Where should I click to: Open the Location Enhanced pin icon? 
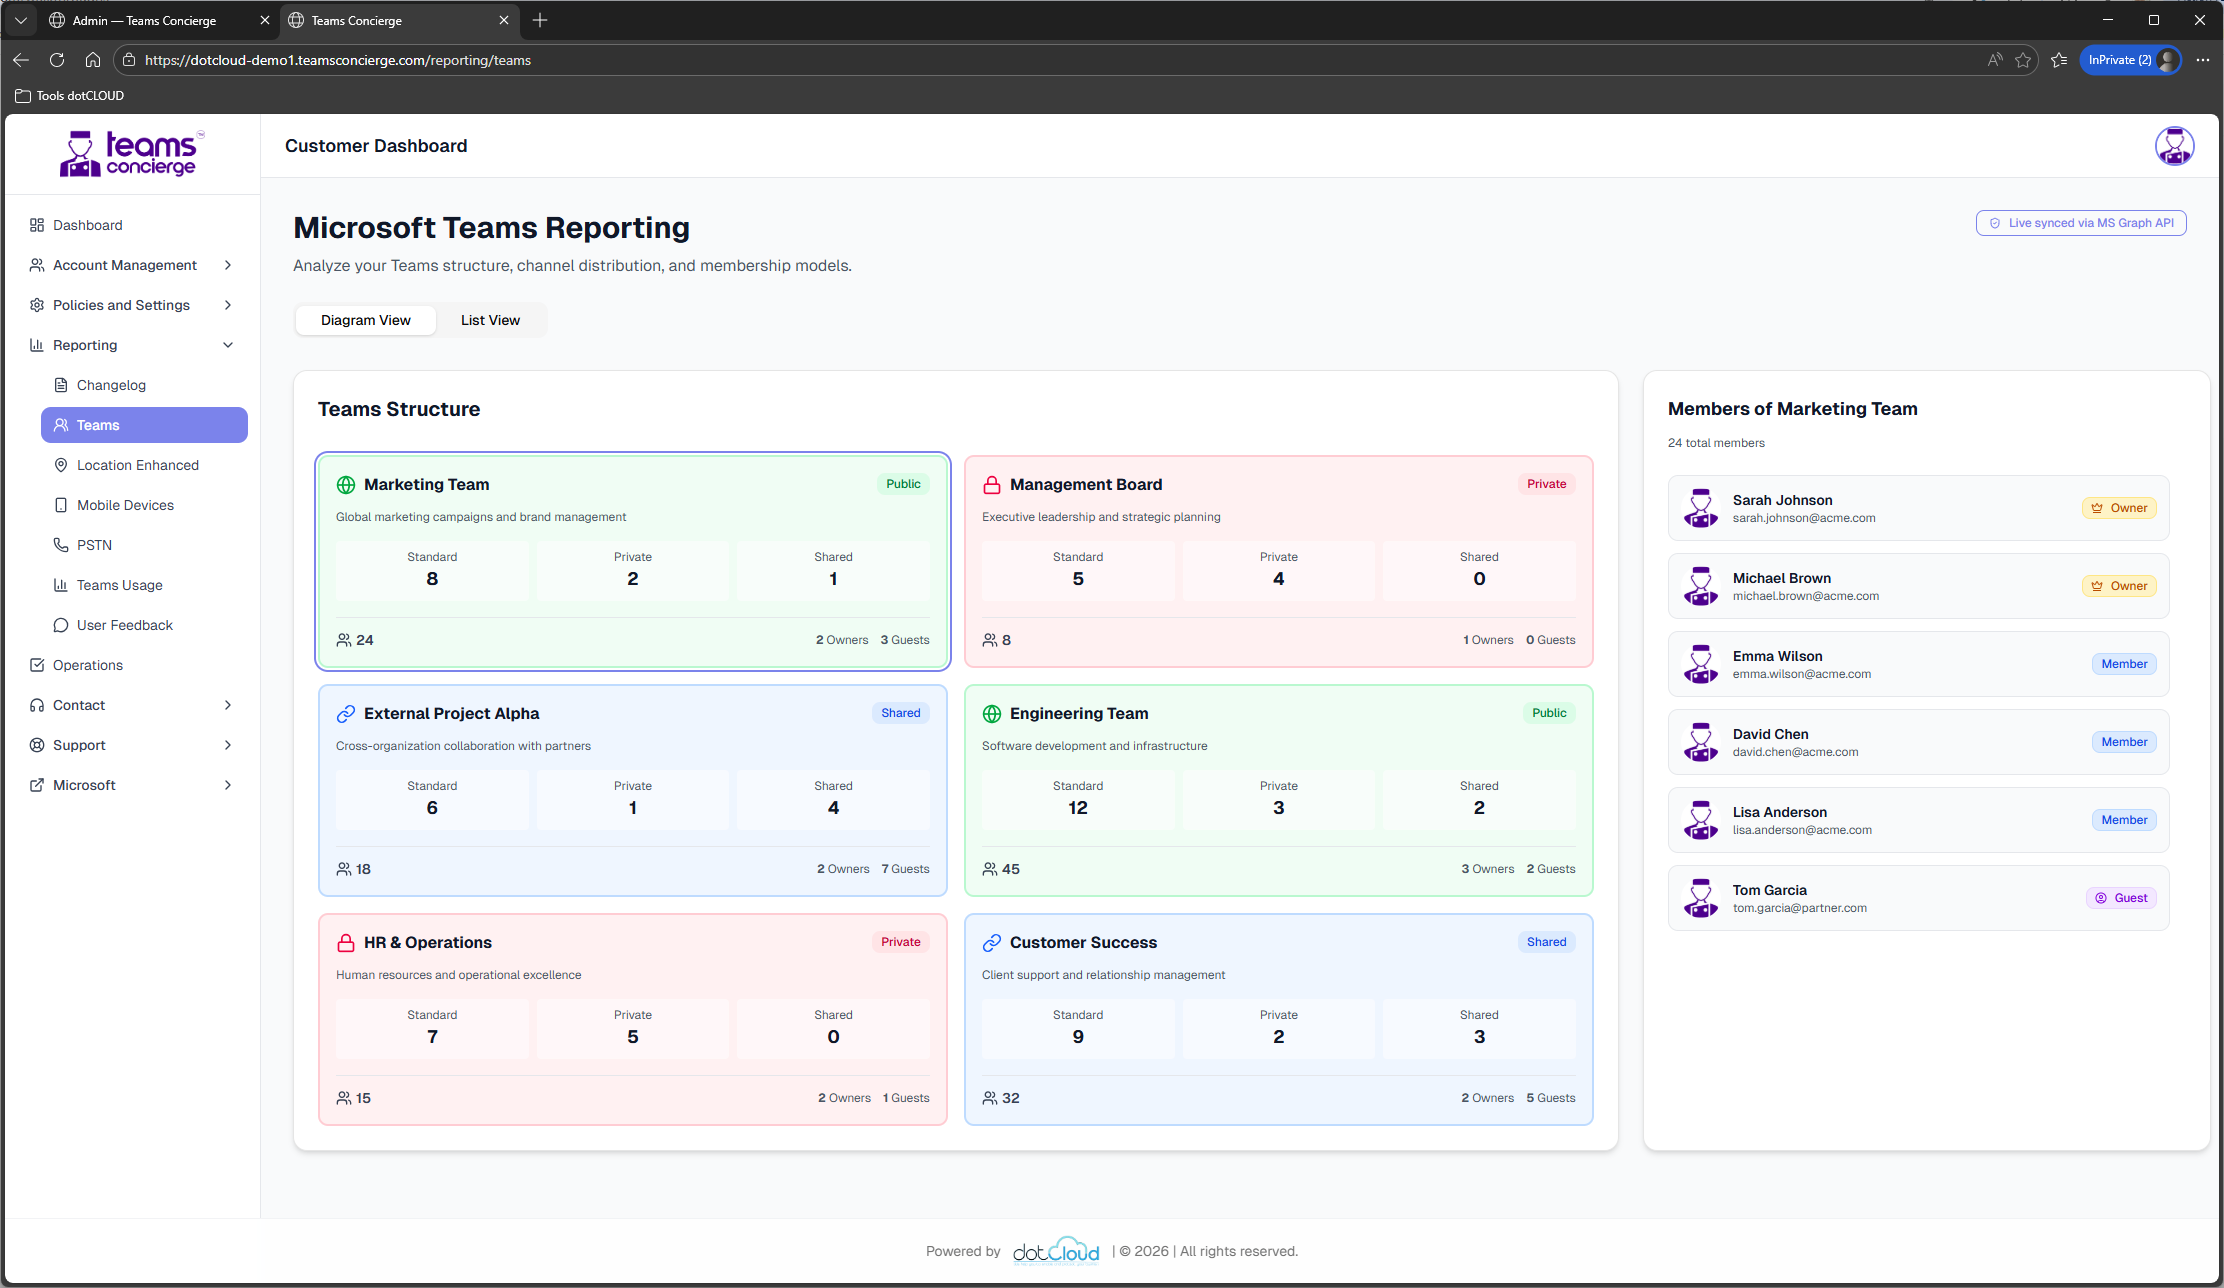click(61, 465)
